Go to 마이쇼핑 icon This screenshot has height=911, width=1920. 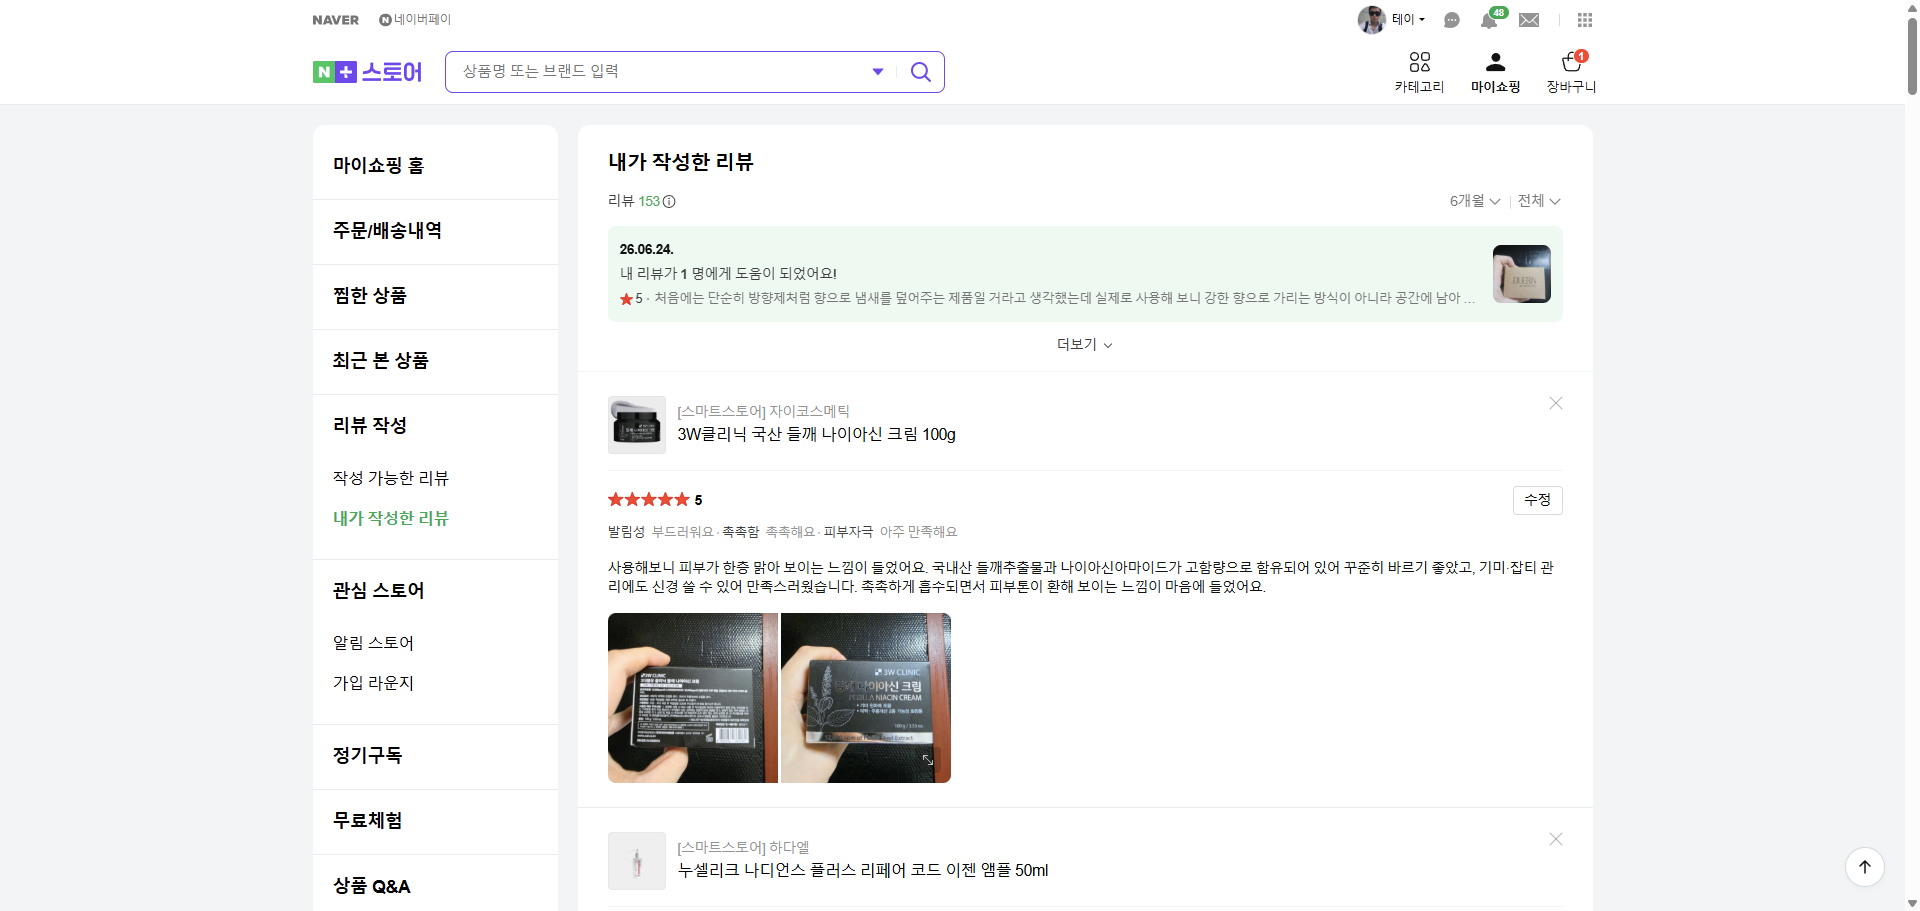point(1495,73)
